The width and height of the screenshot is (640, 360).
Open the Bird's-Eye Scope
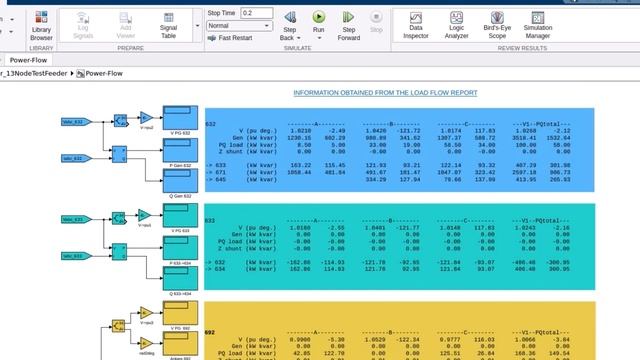(x=497, y=25)
